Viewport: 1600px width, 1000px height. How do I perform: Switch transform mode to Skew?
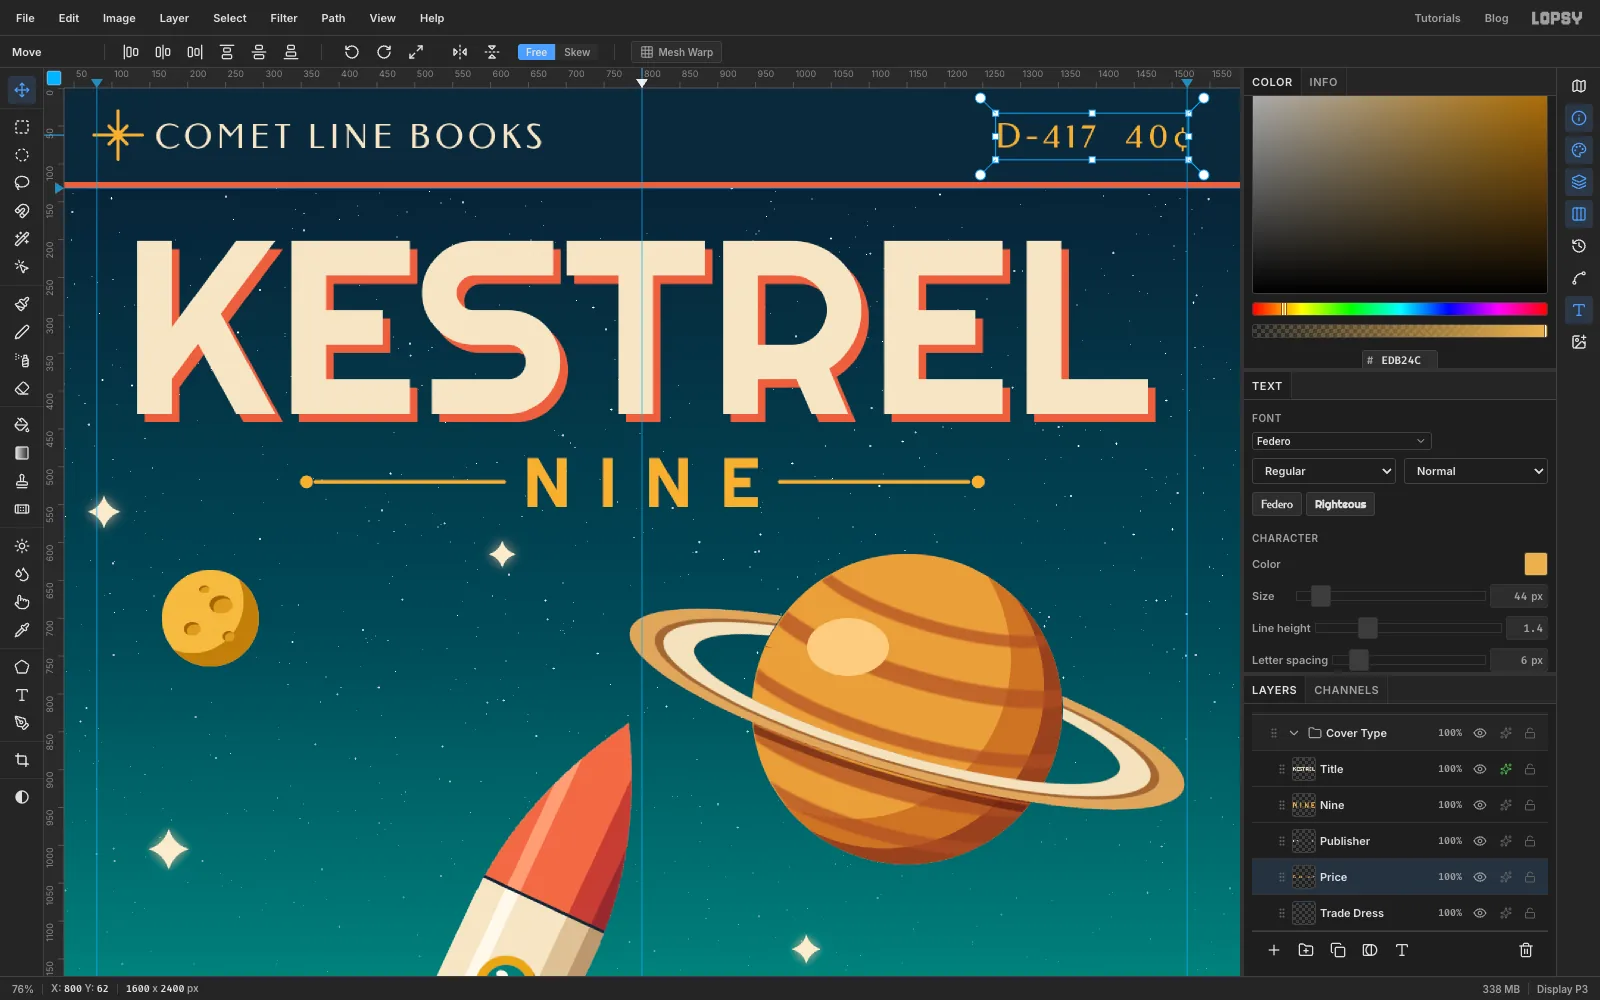click(577, 52)
